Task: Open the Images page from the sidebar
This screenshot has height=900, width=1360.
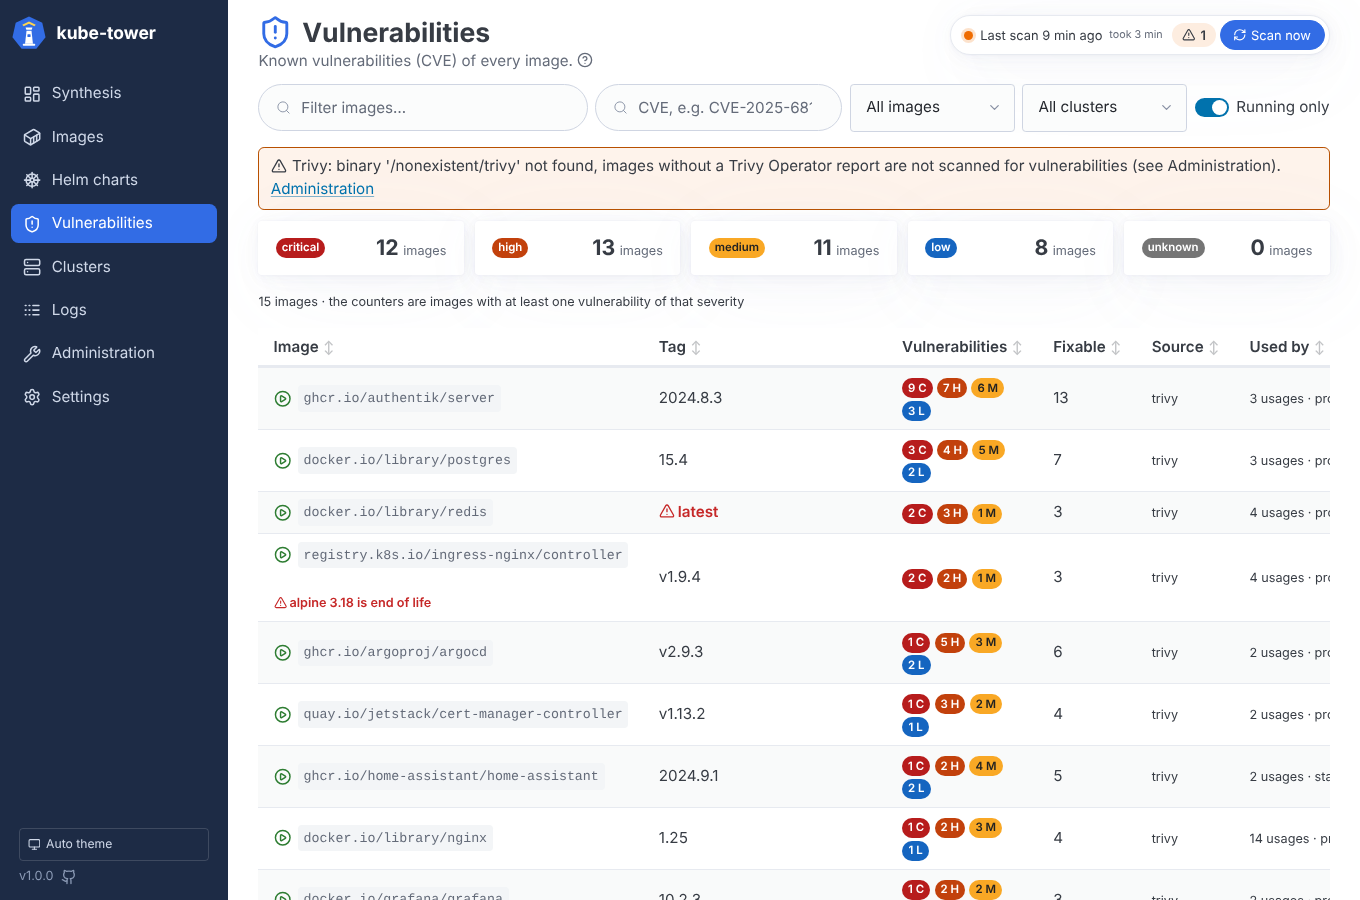Action: pyautogui.click(x=114, y=137)
